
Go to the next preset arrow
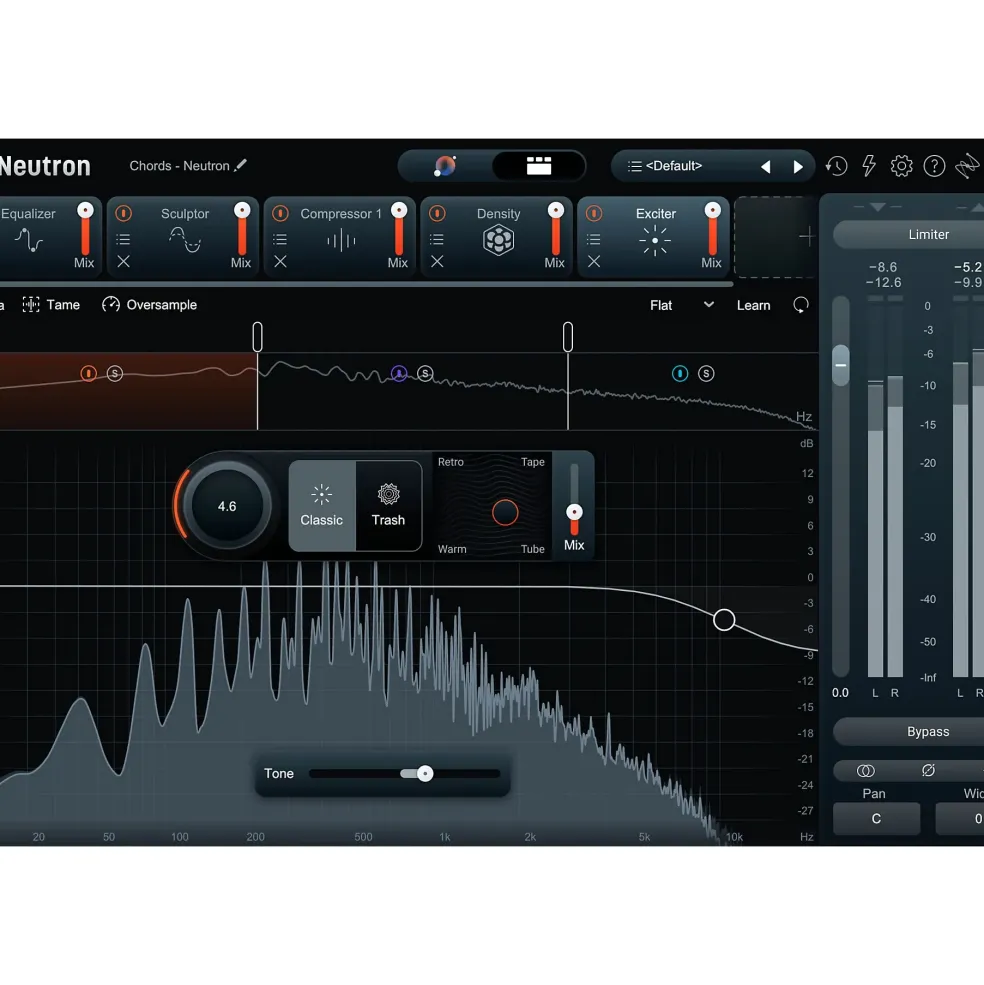tap(798, 166)
